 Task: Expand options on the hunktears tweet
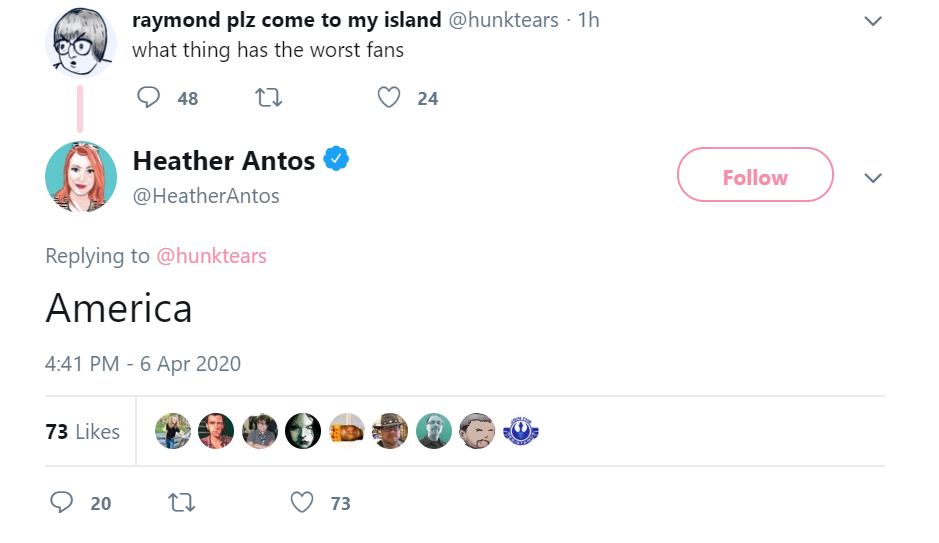(x=873, y=21)
